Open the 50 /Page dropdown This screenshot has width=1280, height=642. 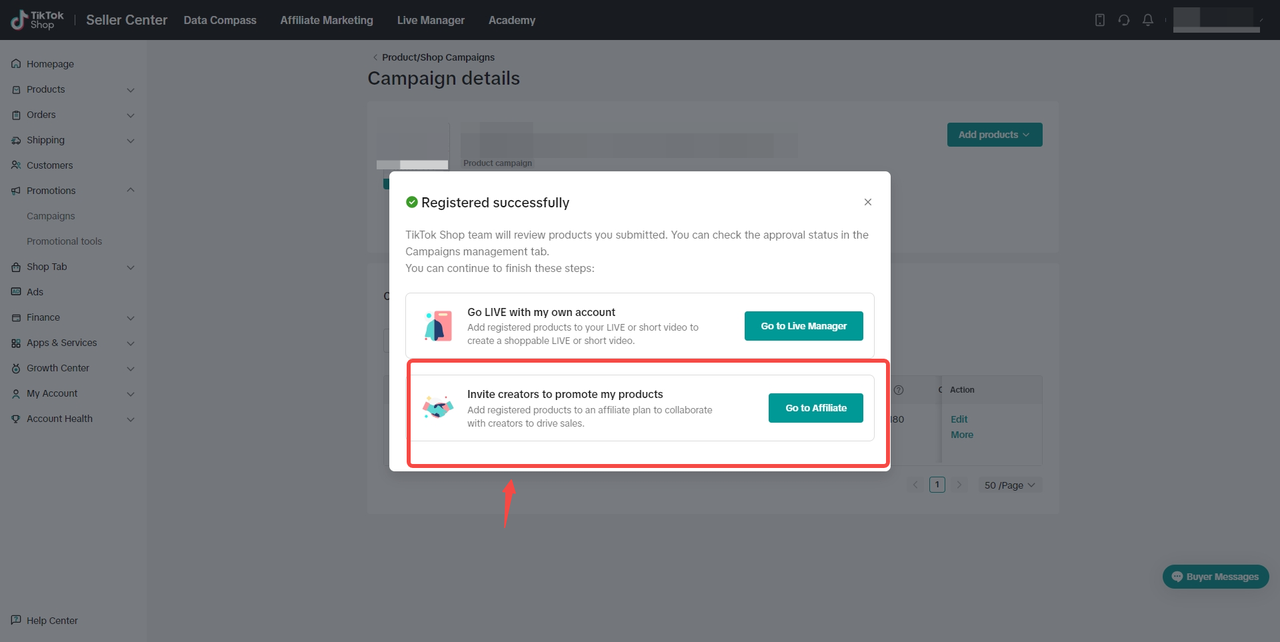pos(1012,485)
